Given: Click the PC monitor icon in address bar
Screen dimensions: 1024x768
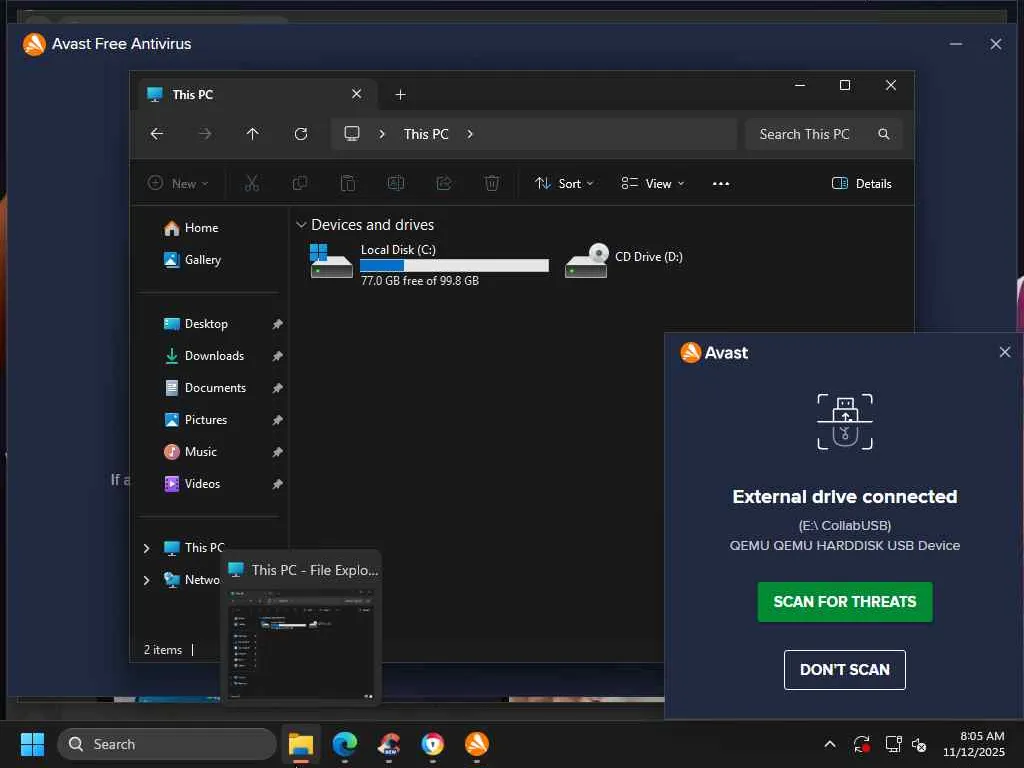Looking at the screenshot, I should click(352, 134).
